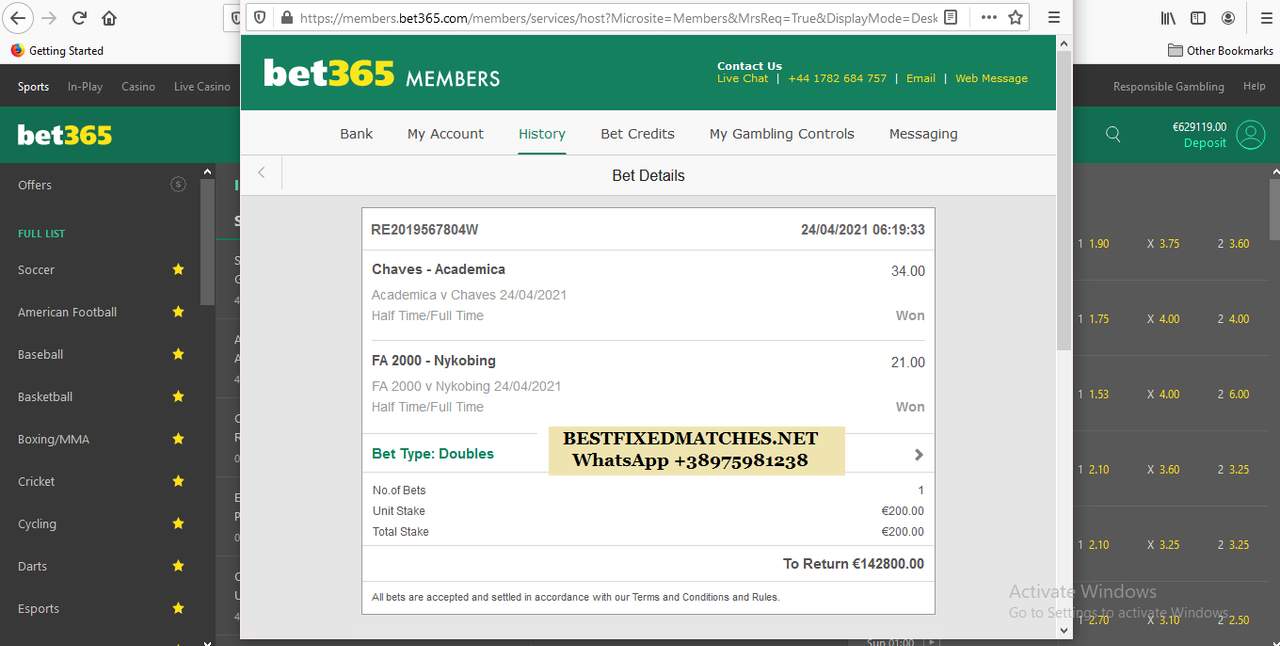Viewport: 1280px width, 646px height.
Task: Open the Messaging tab
Action: pos(923,133)
